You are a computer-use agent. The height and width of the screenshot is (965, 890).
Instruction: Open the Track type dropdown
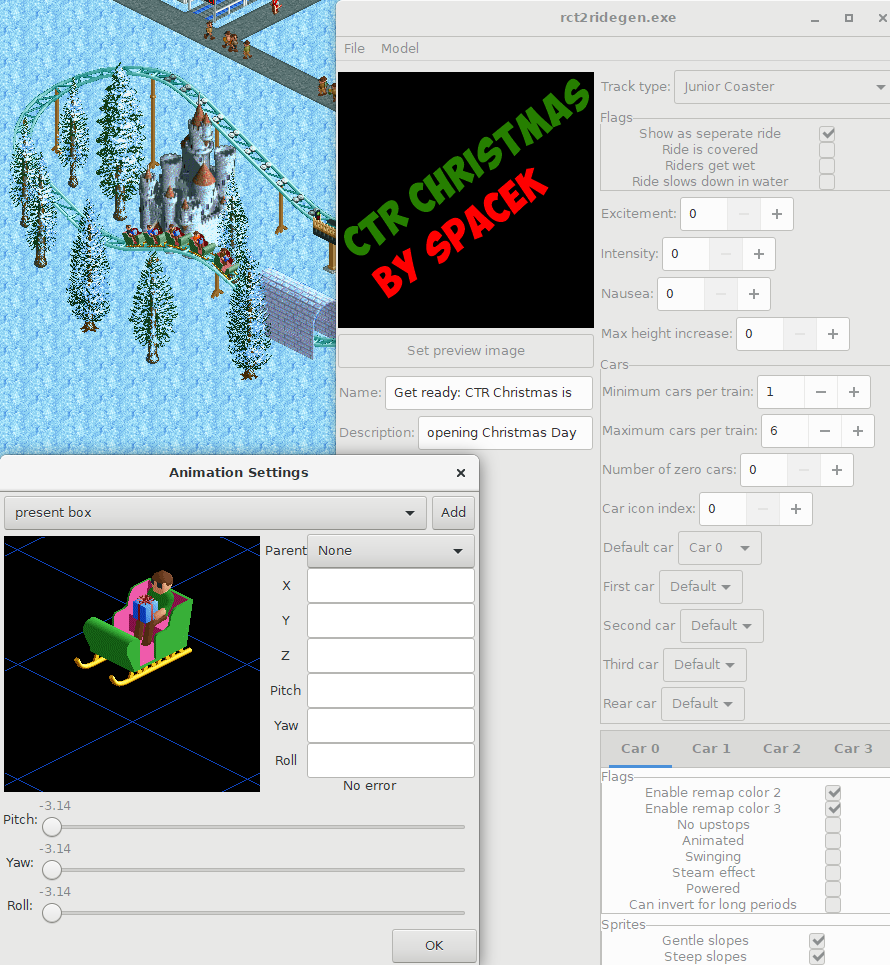click(x=782, y=87)
